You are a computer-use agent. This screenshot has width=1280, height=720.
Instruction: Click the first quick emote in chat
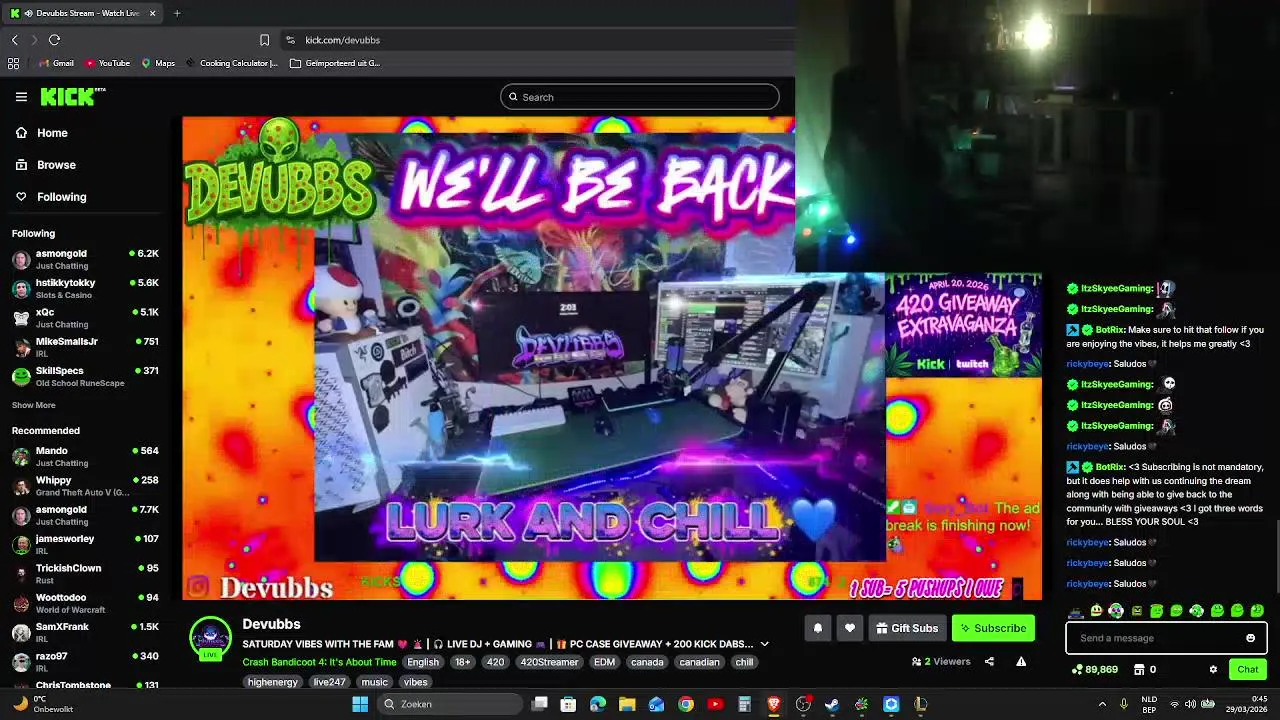pyautogui.click(x=1076, y=611)
